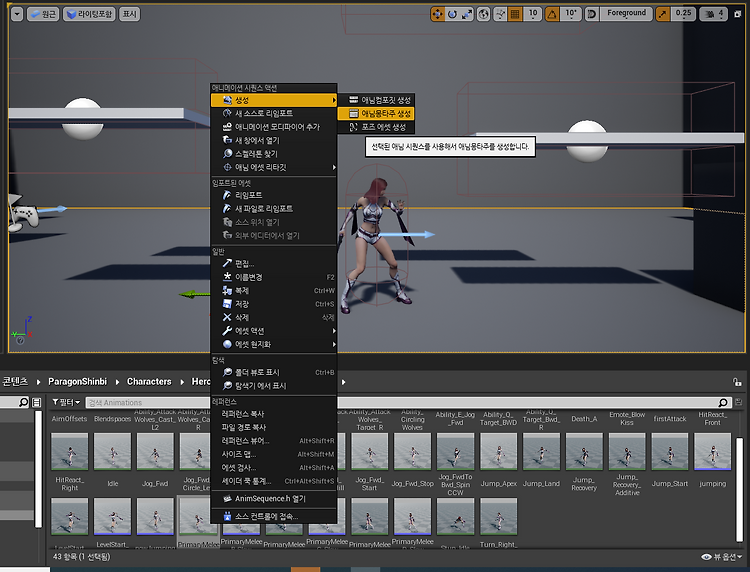
Task: Click 탐색기 에서 표시 icon
Action: tap(227, 385)
